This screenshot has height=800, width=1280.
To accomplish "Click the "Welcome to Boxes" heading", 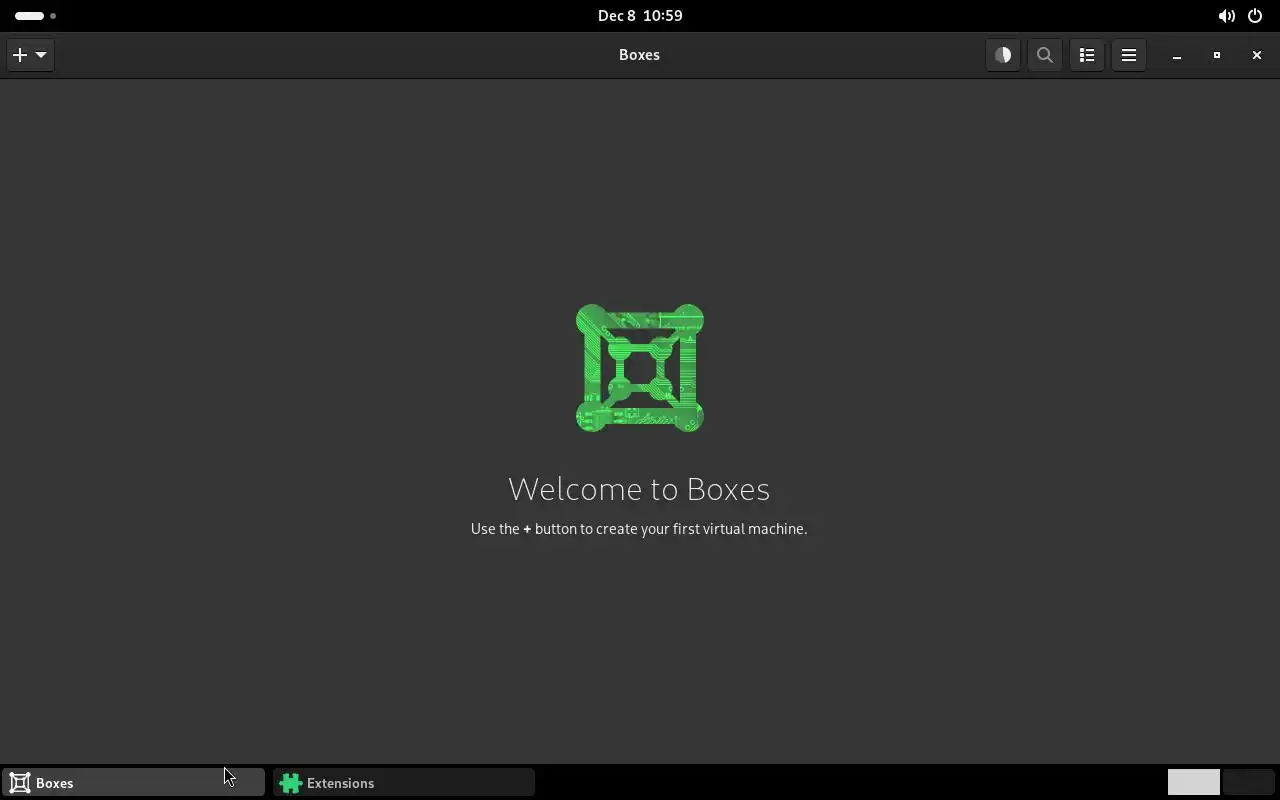I will 639,489.
